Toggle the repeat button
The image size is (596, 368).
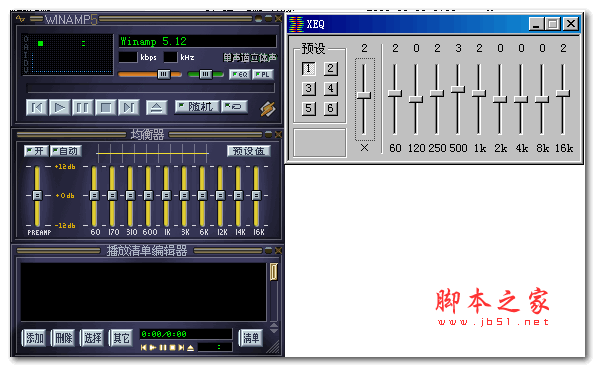[234, 107]
